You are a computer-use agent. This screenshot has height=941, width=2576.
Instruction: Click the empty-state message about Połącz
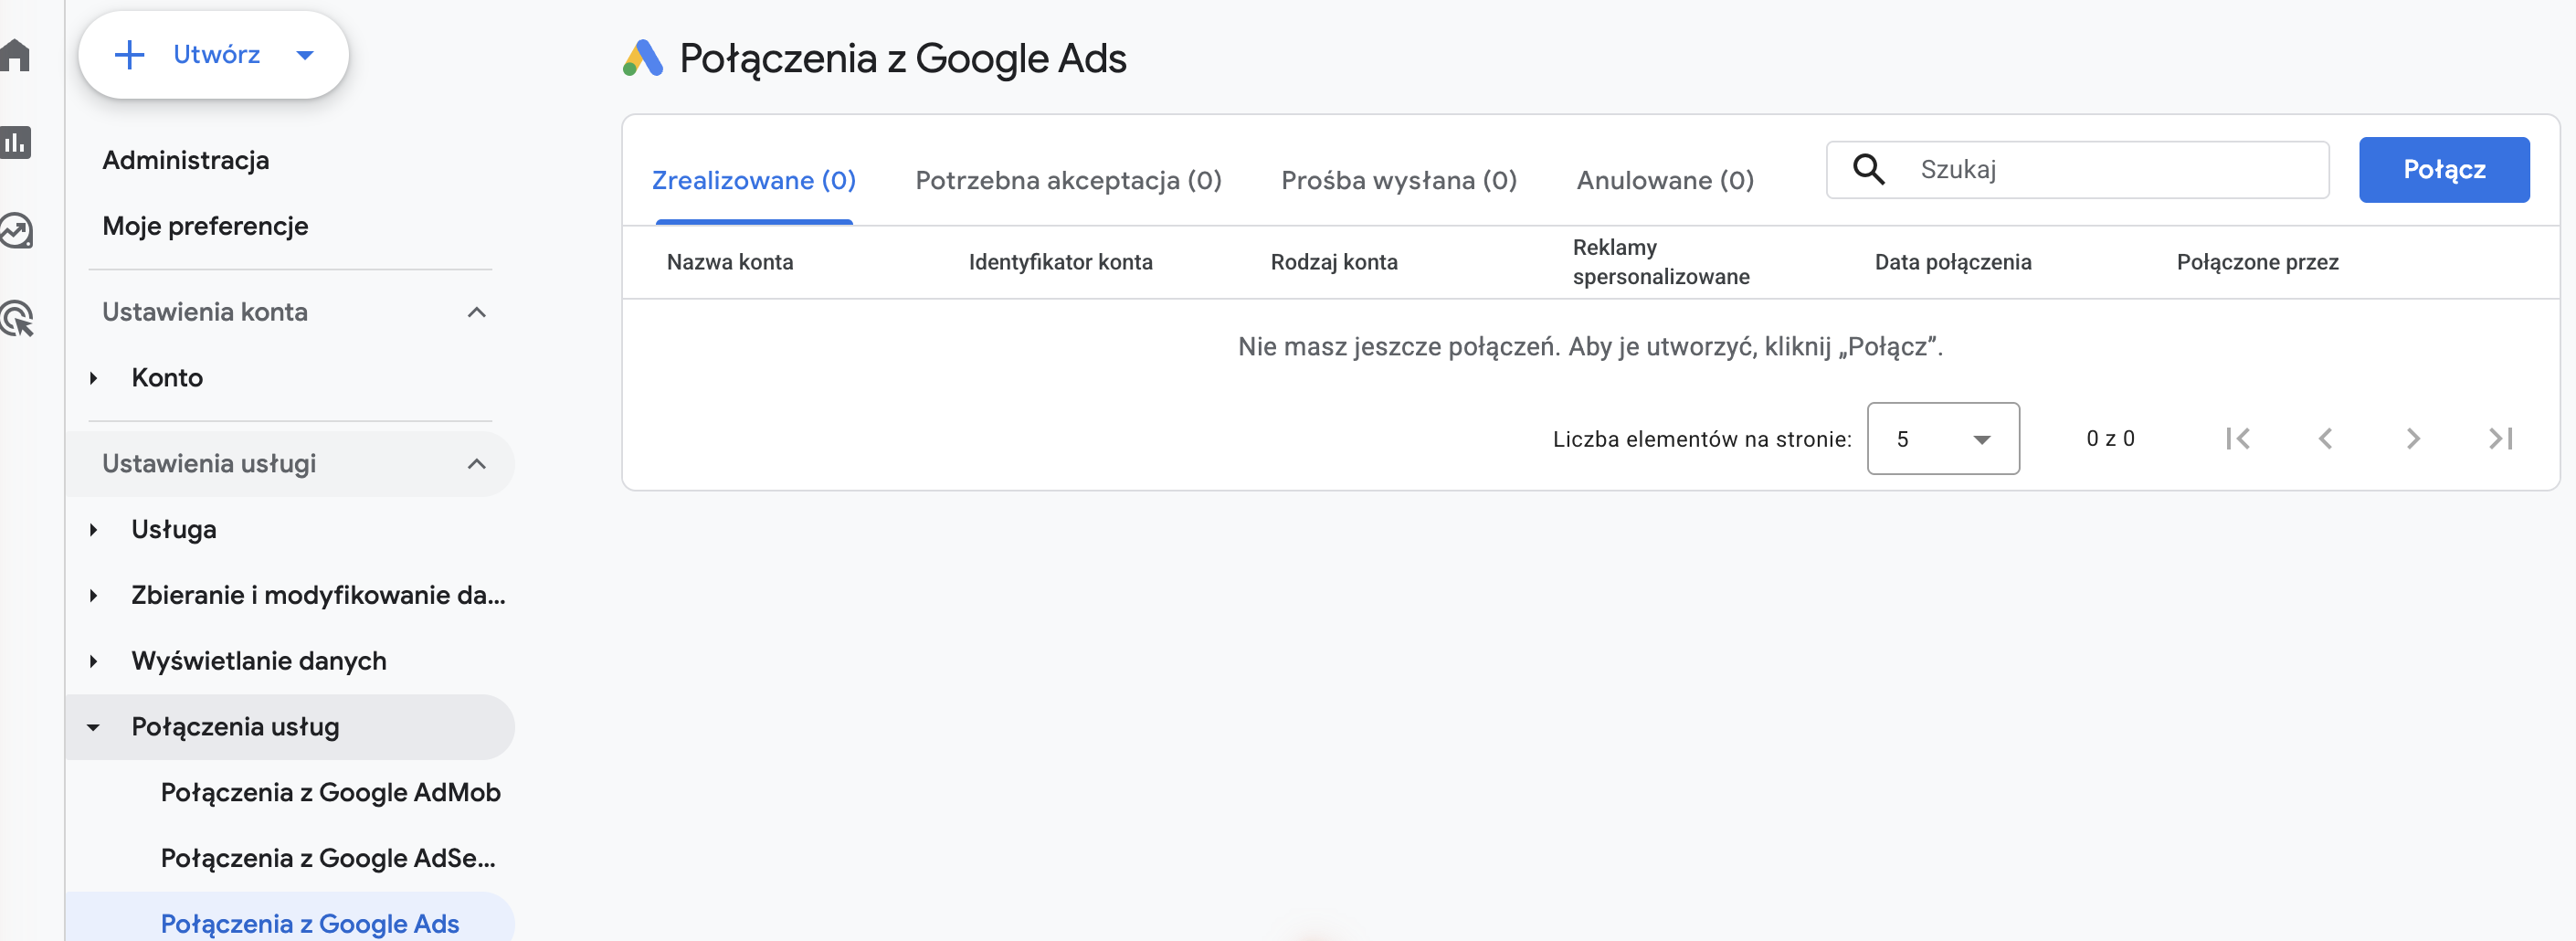click(1590, 347)
